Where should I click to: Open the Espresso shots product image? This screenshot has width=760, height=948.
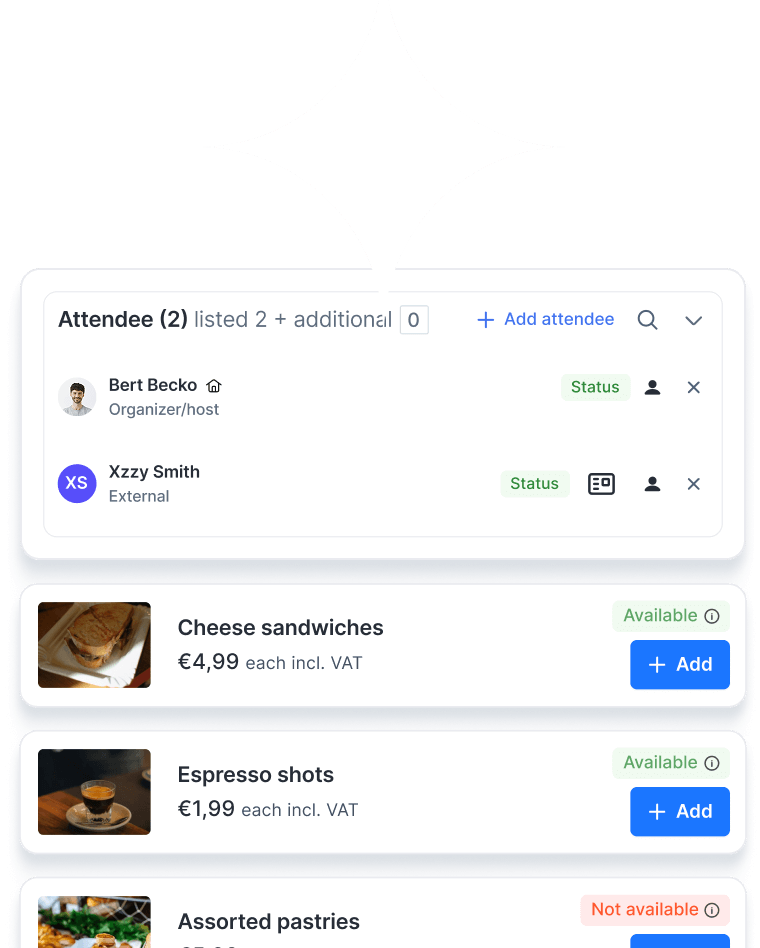coord(94,792)
